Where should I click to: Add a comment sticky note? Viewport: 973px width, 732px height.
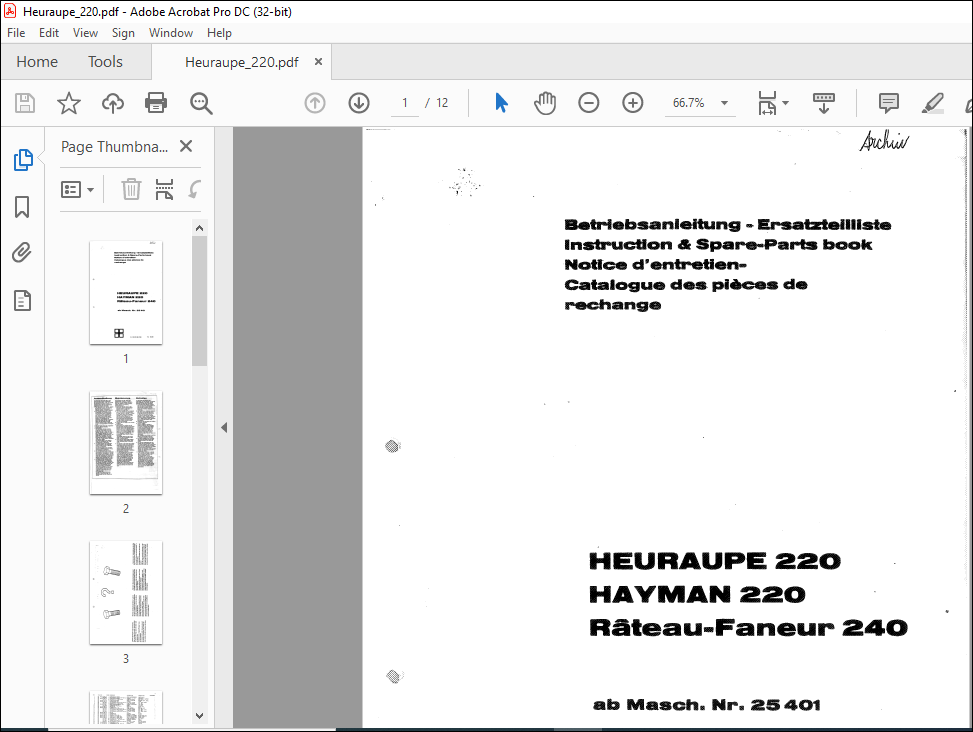click(889, 103)
